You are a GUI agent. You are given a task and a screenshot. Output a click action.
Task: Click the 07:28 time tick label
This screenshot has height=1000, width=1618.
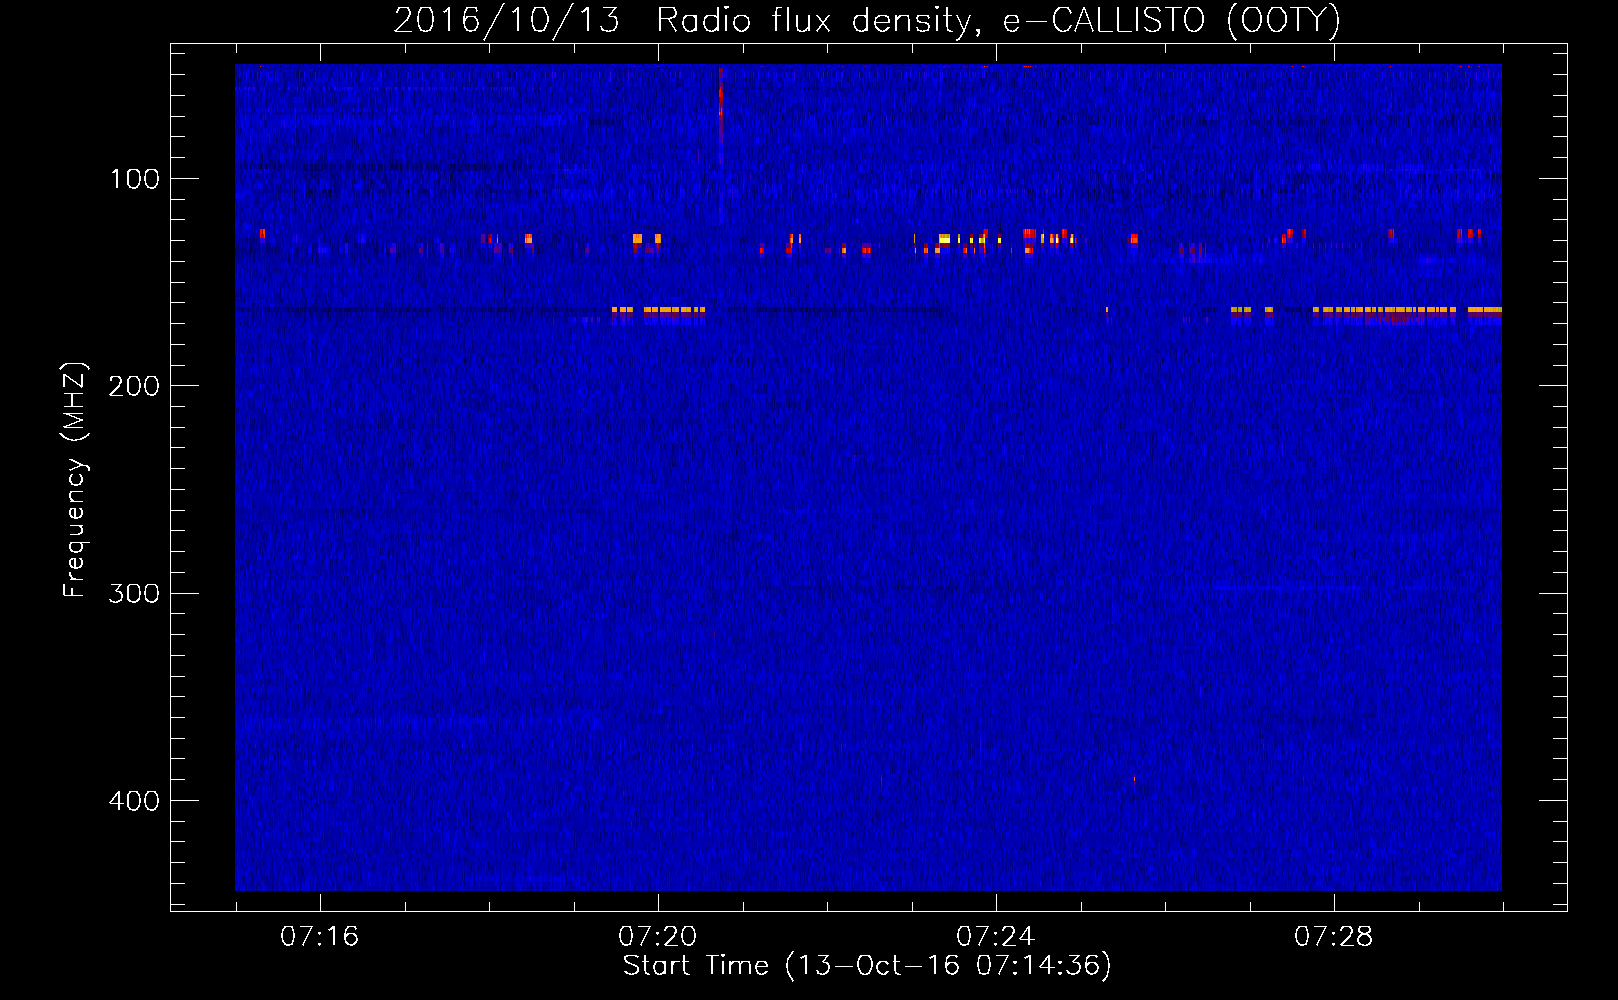click(1334, 937)
